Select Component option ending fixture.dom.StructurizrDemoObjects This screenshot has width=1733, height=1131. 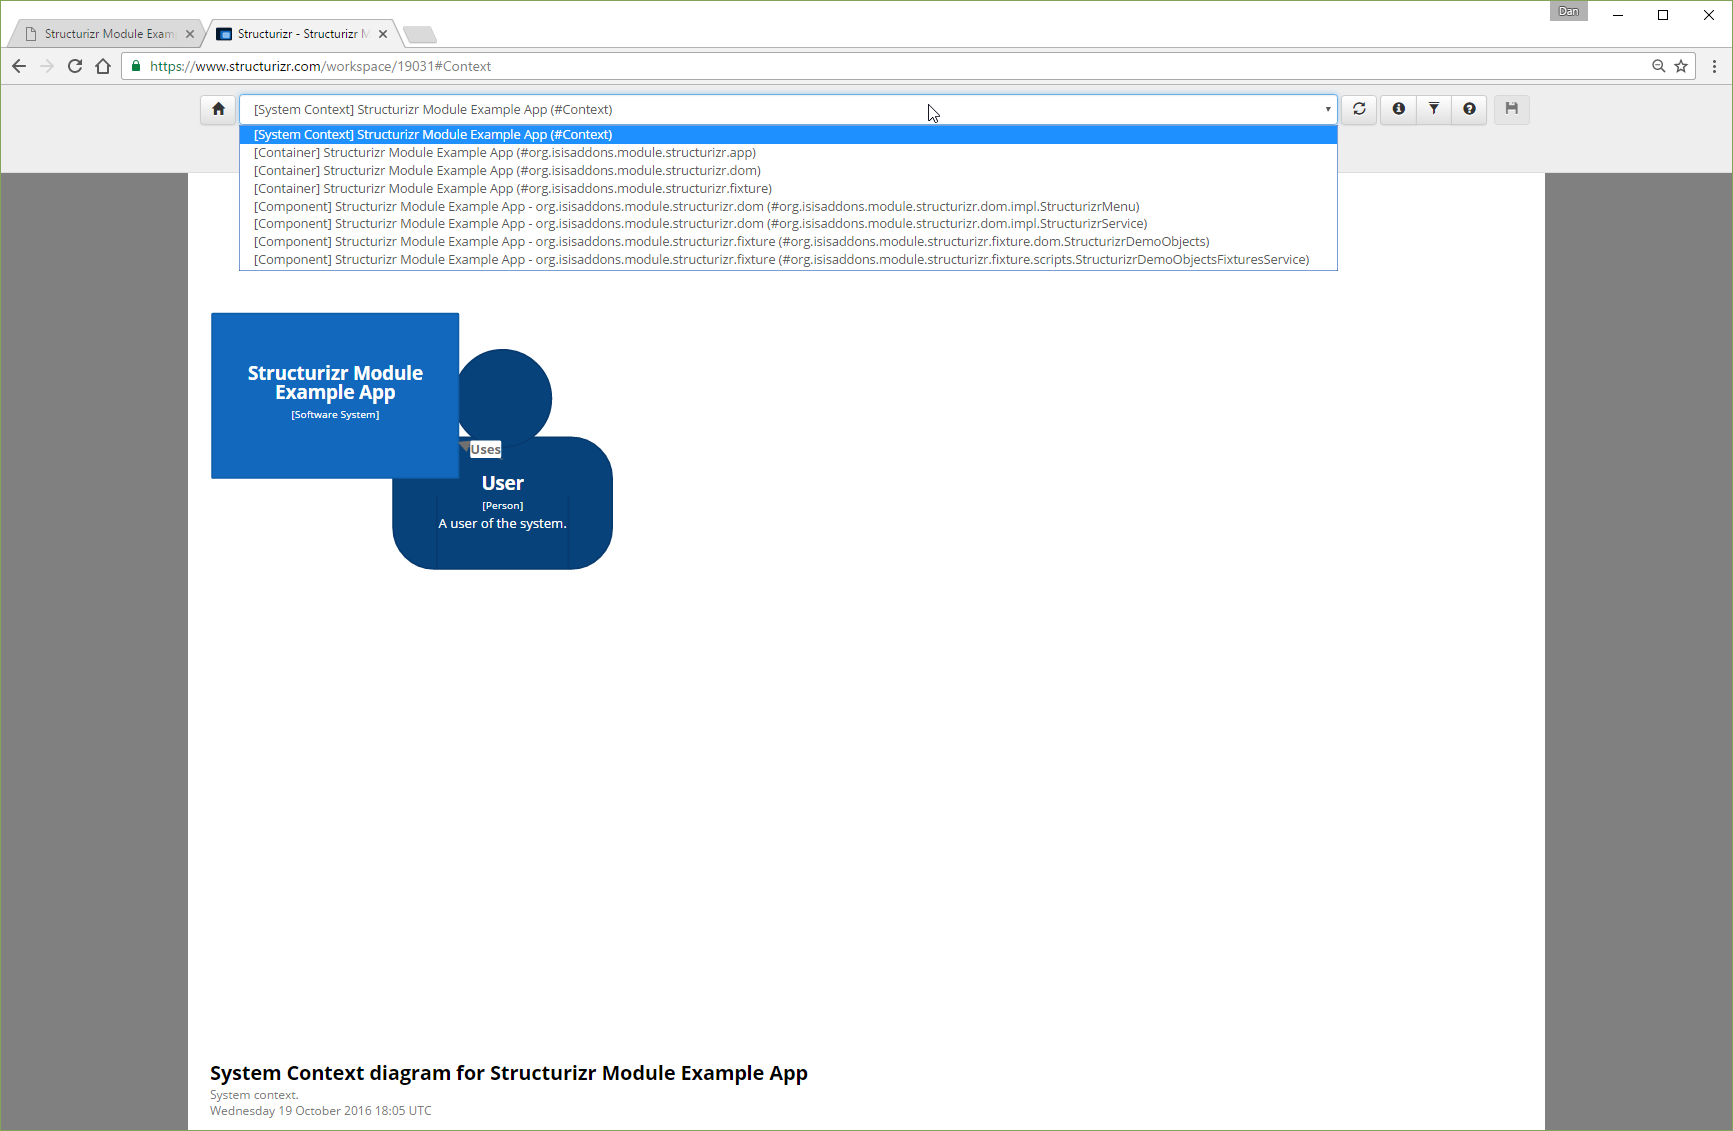pos(788,242)
